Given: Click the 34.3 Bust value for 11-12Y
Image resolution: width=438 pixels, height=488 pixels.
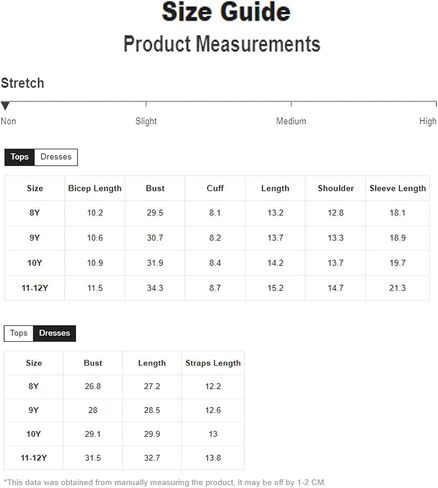Looking at the screenshot, I should tap(155, 288).
